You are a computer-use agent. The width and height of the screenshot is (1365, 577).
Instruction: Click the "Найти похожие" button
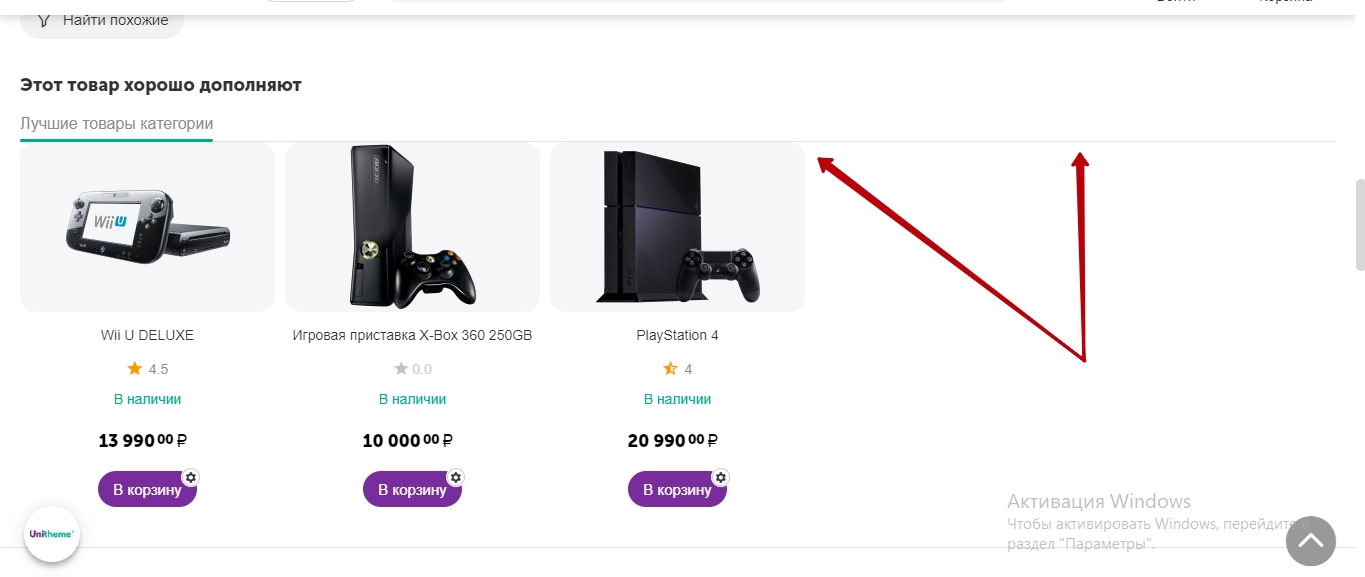point(102,20)
